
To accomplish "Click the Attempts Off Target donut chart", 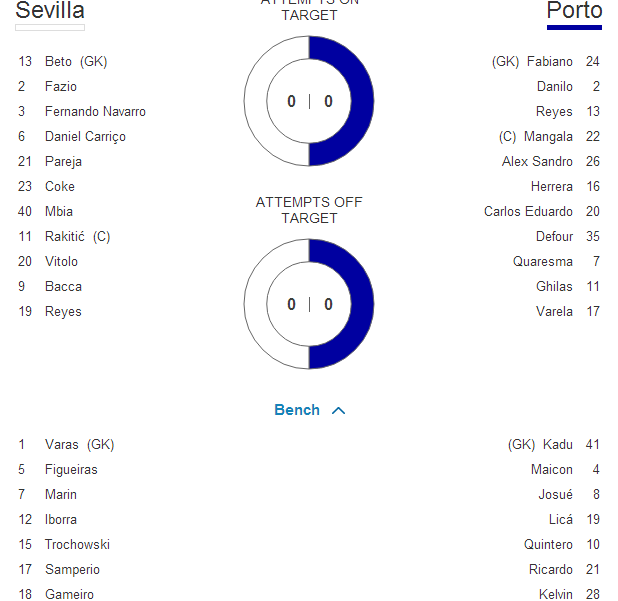I will [x=309, y=304].
